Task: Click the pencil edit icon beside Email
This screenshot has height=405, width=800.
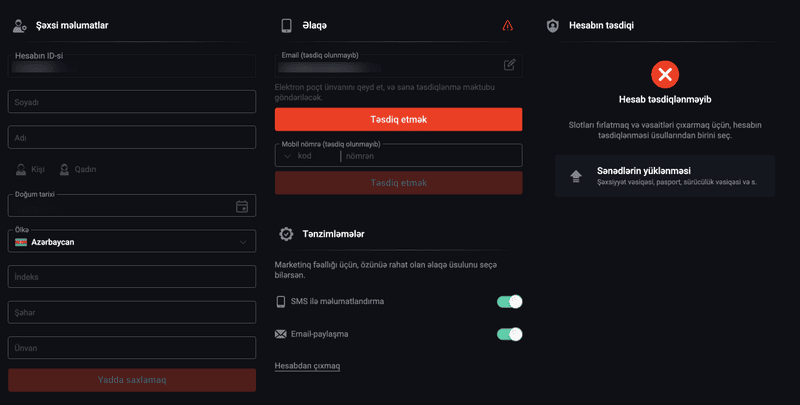Action: click(509, 65)
